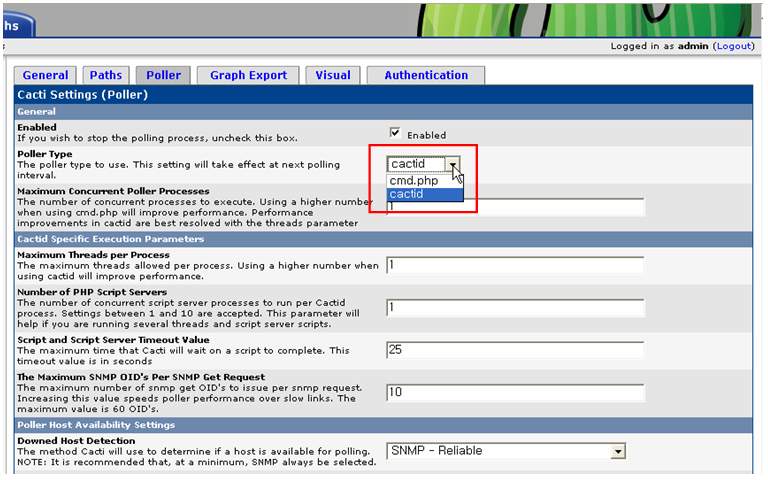Image resolution: width=768 pixels, height=480 pixels.
Task: Open the Graph Export tab
Action: (x=248, y=75)
